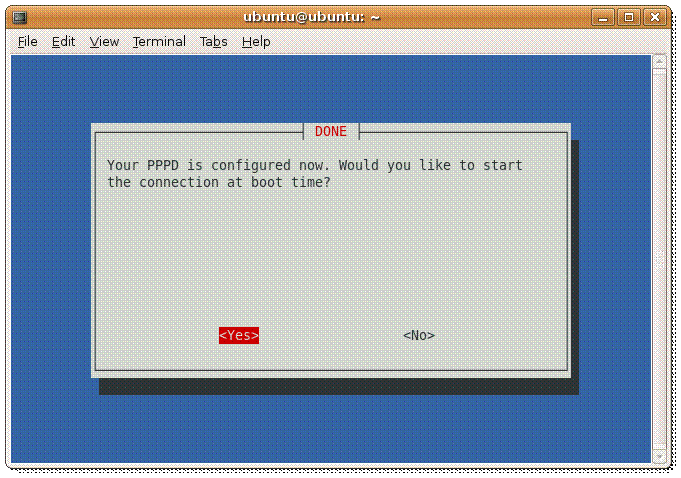The width and height of the screenshot is (681, 478).
Task: Open the View menu
Action: tap(104, 42)
